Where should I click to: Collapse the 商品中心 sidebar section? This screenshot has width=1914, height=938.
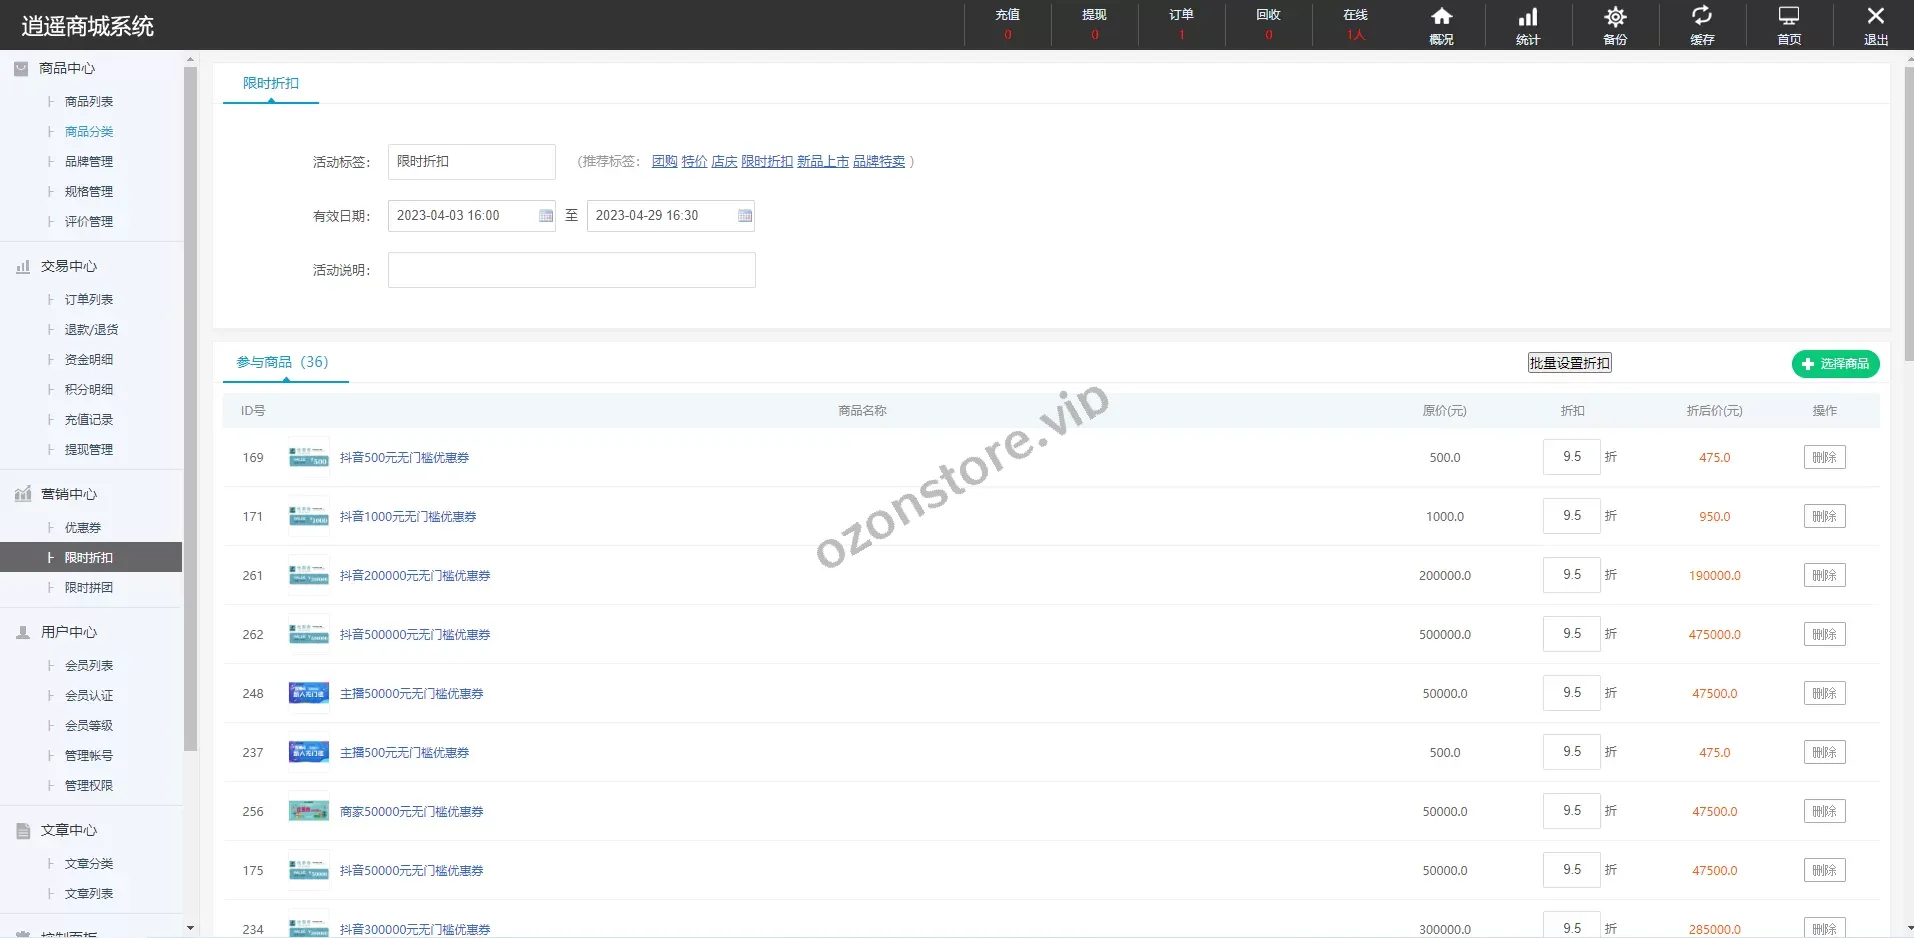pos(66,68)
